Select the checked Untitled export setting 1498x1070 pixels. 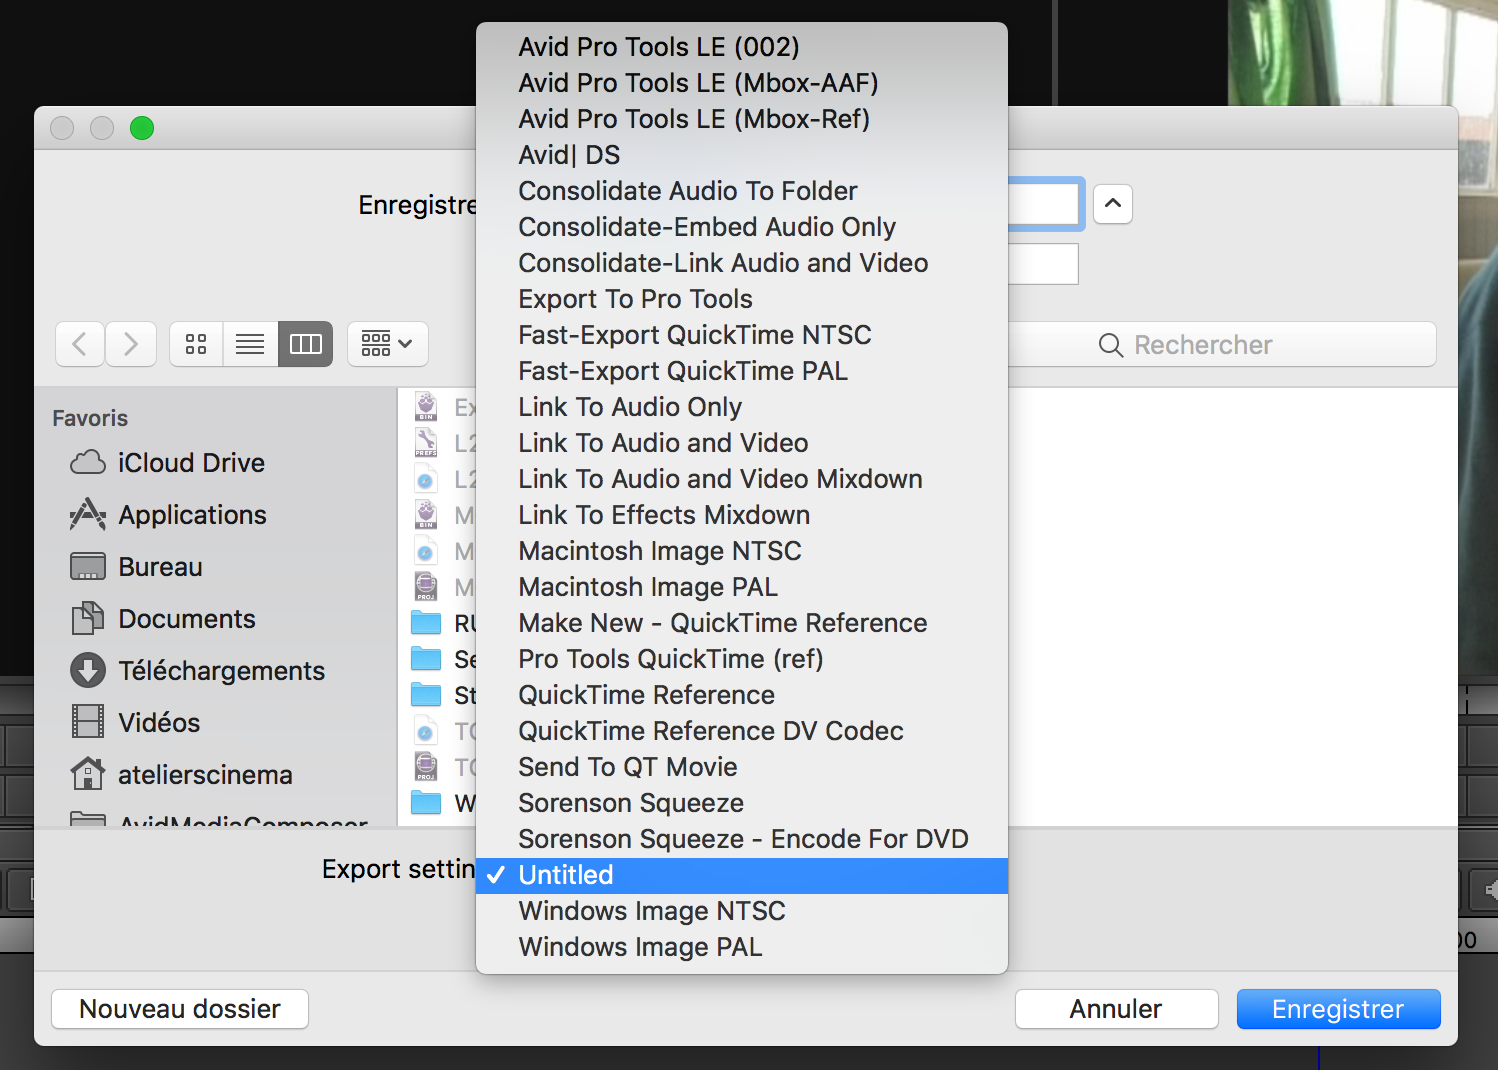[566, 875]
